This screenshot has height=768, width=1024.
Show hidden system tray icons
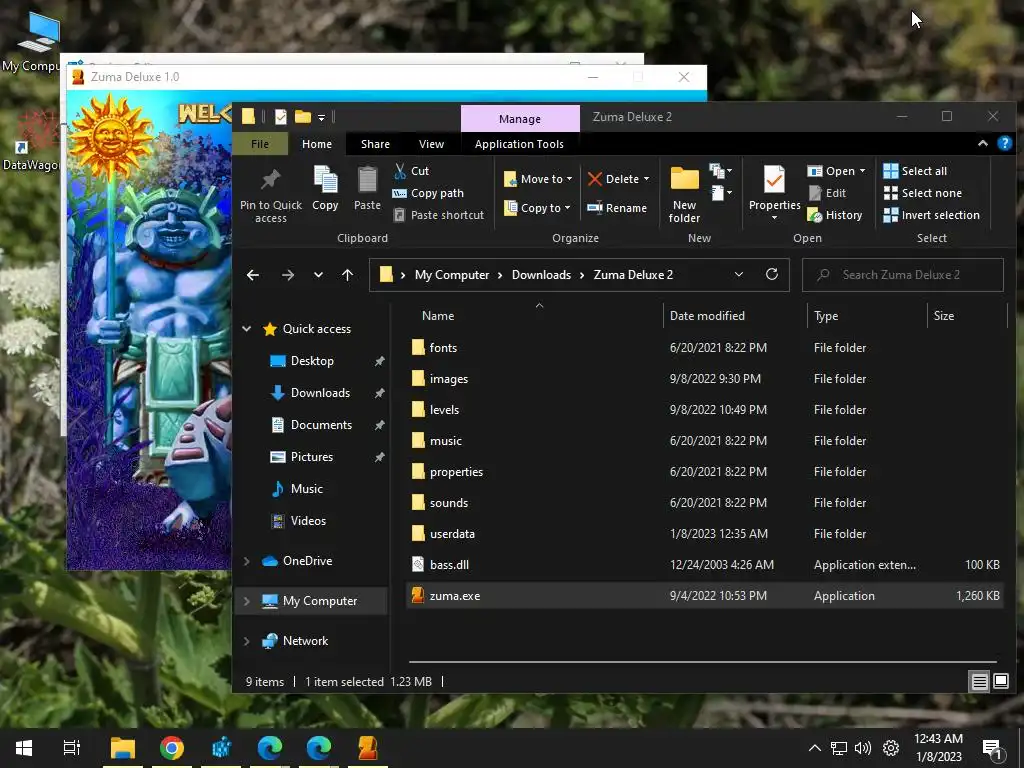tap(814, 748)
